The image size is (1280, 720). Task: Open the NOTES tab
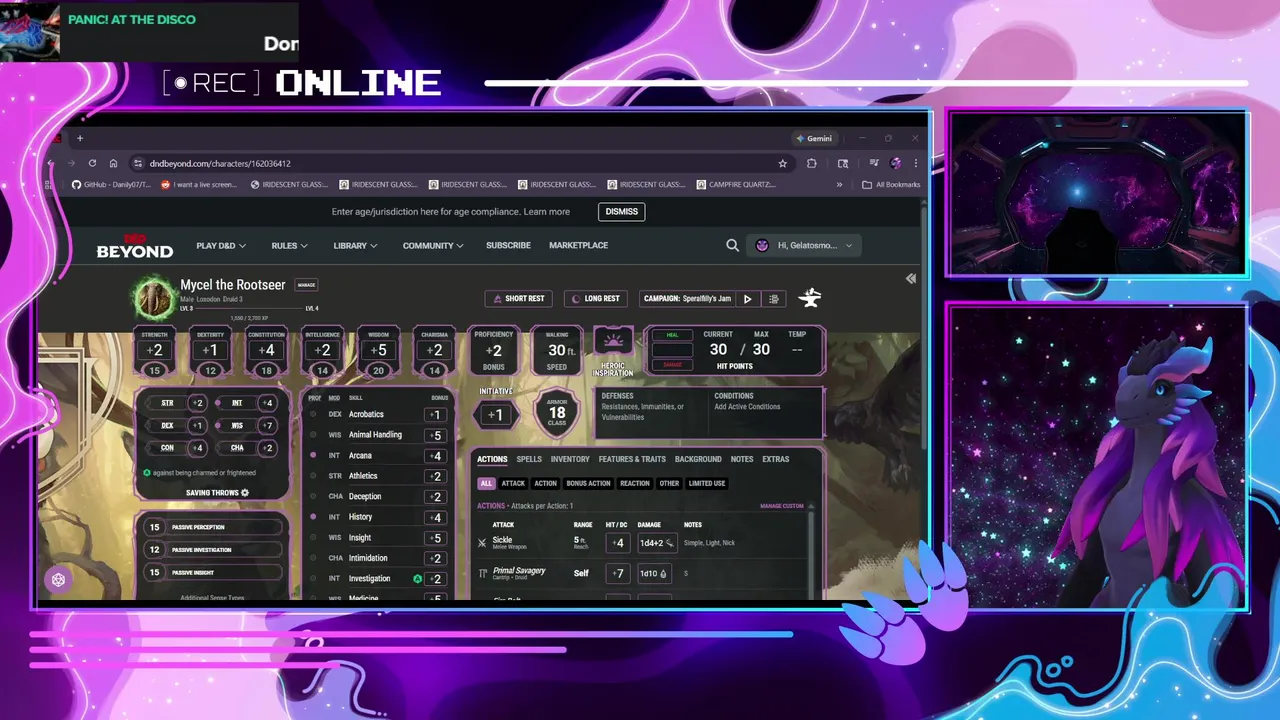(742, 459)
